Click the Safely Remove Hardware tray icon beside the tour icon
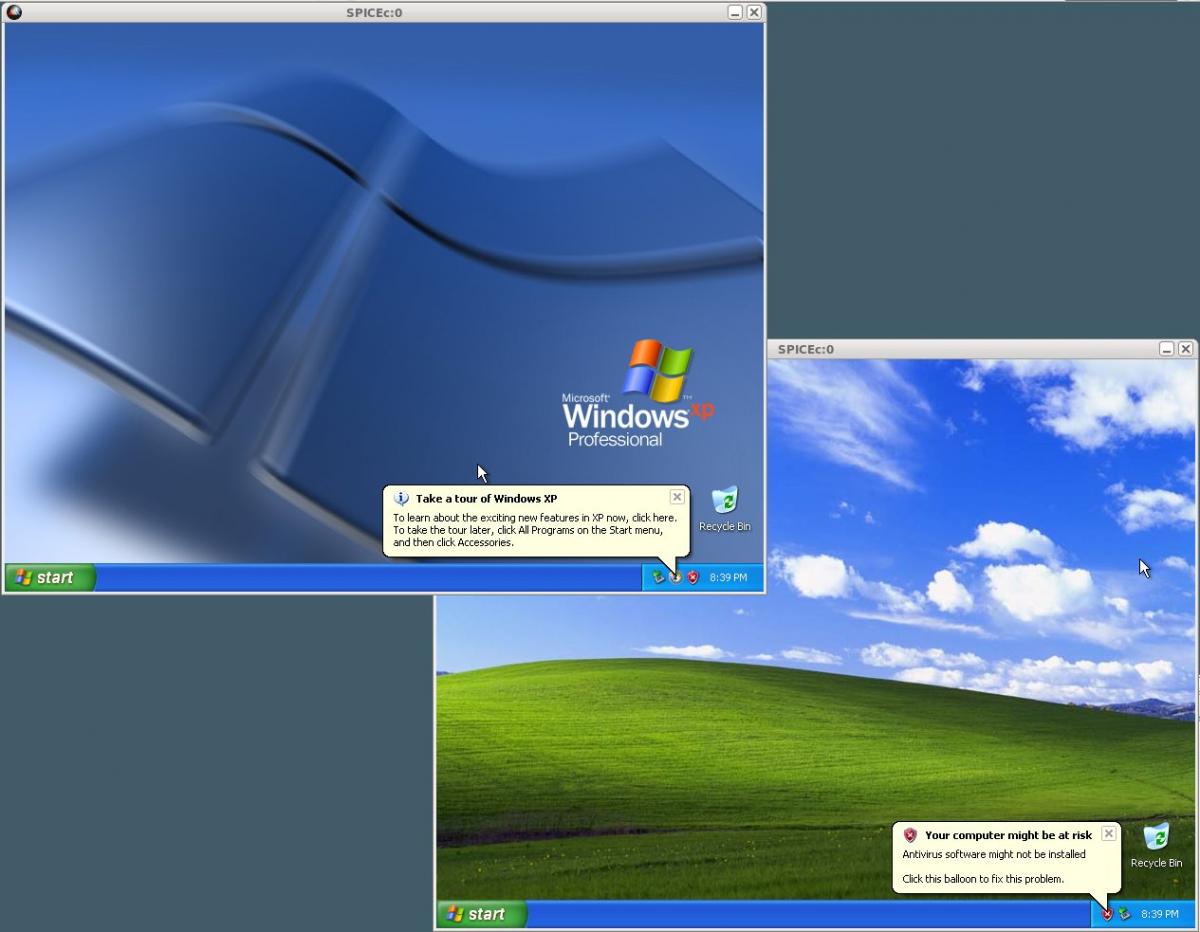The image size is (1200, 932). point(658,577)
